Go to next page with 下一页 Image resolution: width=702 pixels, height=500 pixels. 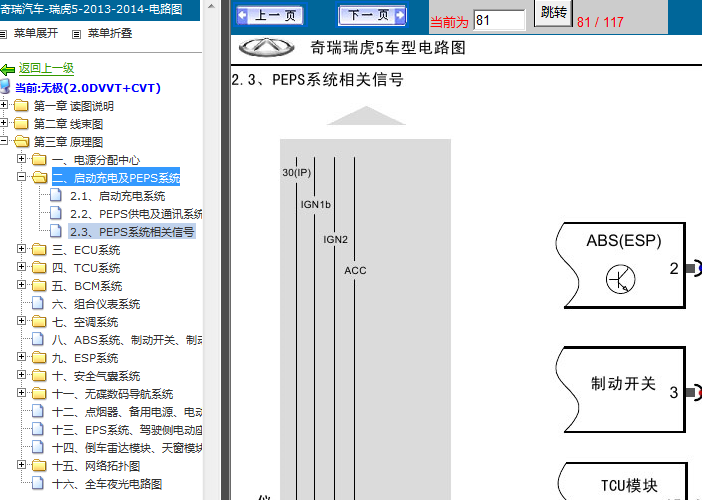[372, 15]
